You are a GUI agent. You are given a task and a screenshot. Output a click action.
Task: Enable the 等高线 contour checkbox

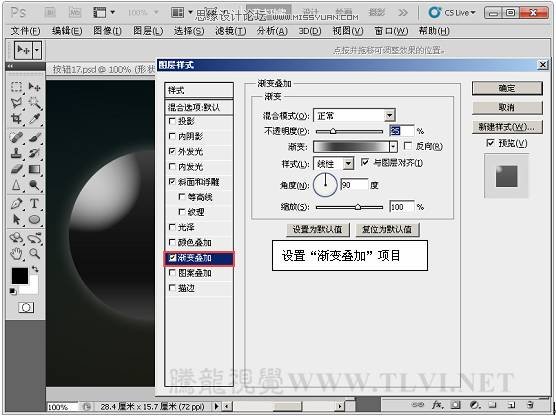pos(182,196)
